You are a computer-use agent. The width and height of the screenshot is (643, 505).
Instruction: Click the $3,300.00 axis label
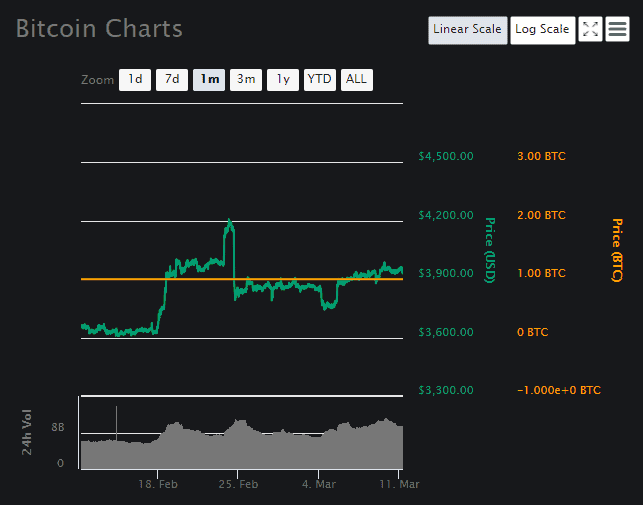coord(446,390)
